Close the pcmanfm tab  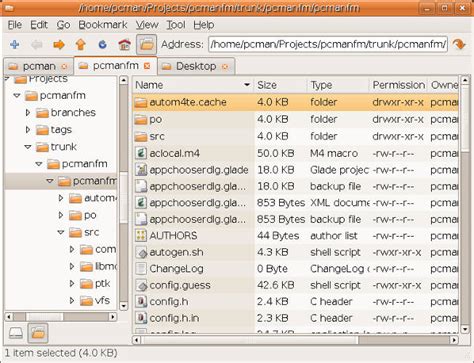coord(147,66)
